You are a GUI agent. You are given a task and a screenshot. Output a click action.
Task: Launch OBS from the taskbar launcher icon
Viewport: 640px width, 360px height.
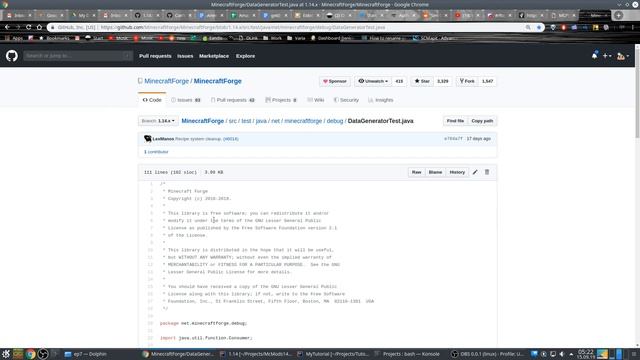(43, 354)
